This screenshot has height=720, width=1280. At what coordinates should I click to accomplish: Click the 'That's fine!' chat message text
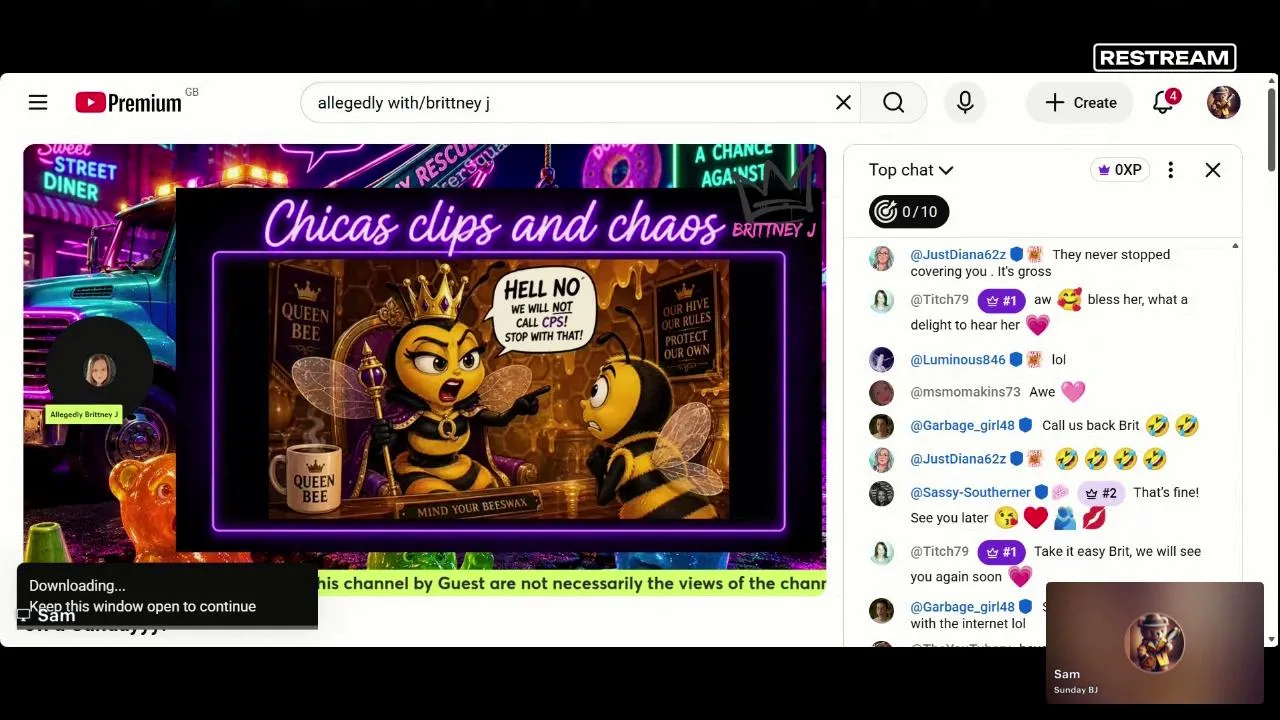point(1166,492)
